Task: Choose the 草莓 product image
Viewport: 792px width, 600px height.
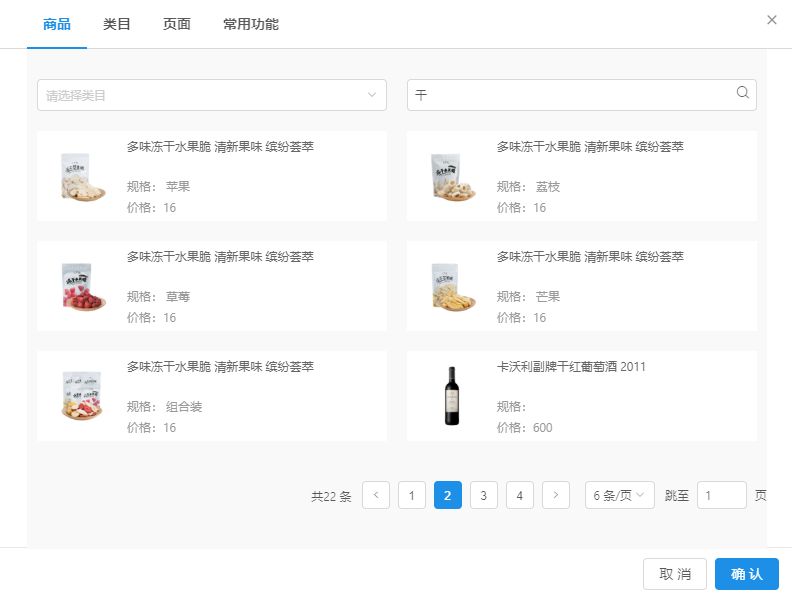Action: tap(82, 286)
